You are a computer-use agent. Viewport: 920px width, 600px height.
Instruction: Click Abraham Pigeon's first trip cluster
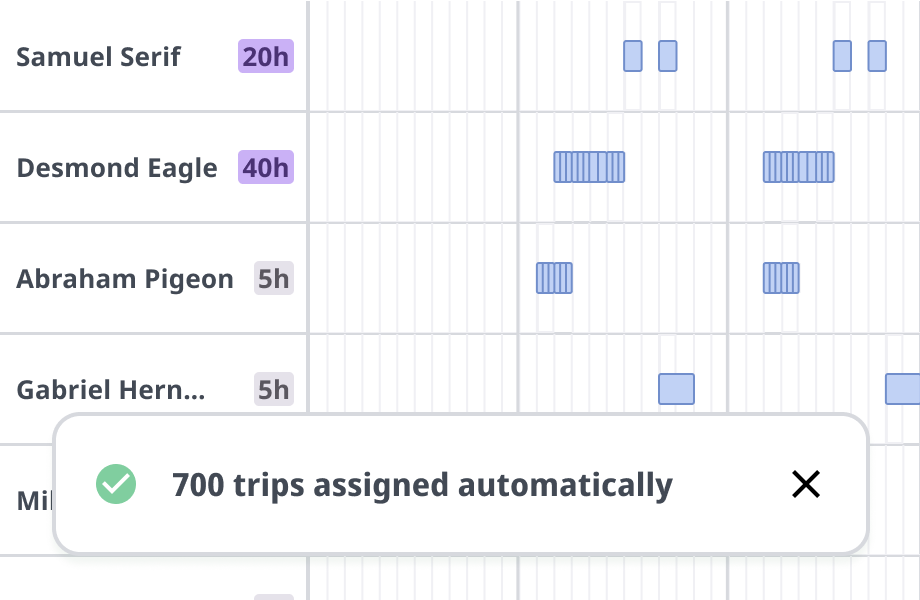click(554, 278)
